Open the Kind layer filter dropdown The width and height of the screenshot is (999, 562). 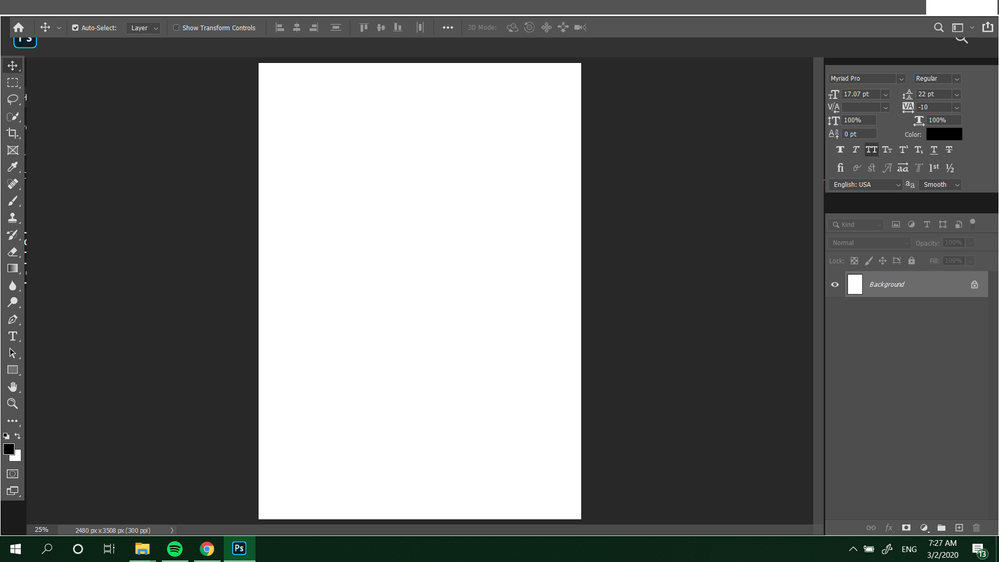(857, 224)
